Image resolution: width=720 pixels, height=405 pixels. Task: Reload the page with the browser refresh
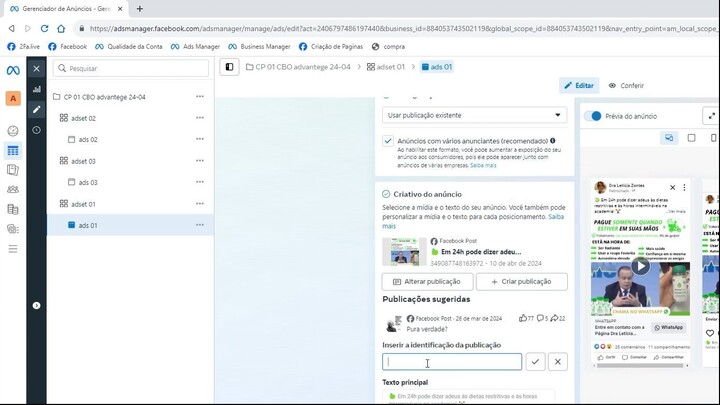(x=45, y=28)
